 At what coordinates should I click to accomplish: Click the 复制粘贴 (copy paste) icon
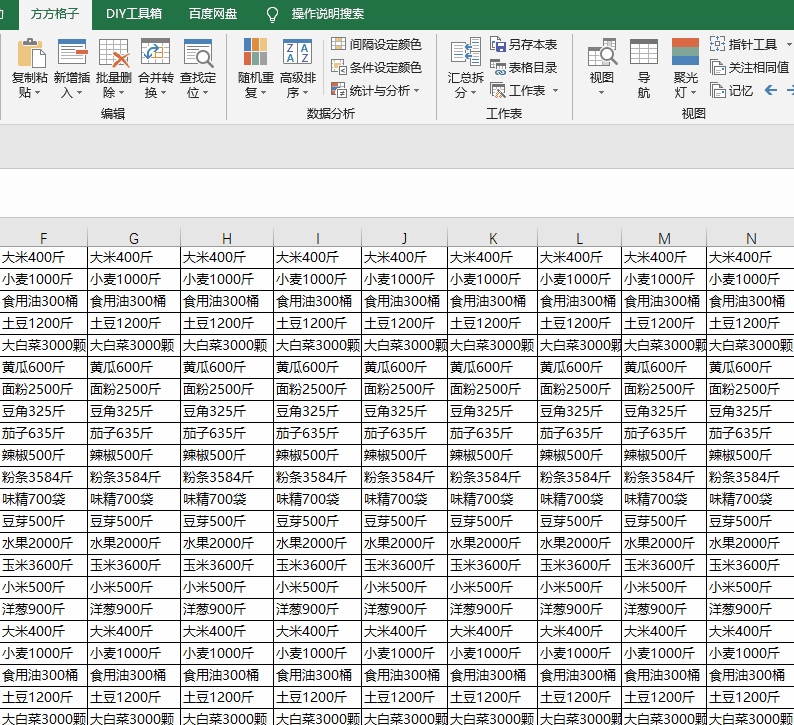[x=30, y=54]
